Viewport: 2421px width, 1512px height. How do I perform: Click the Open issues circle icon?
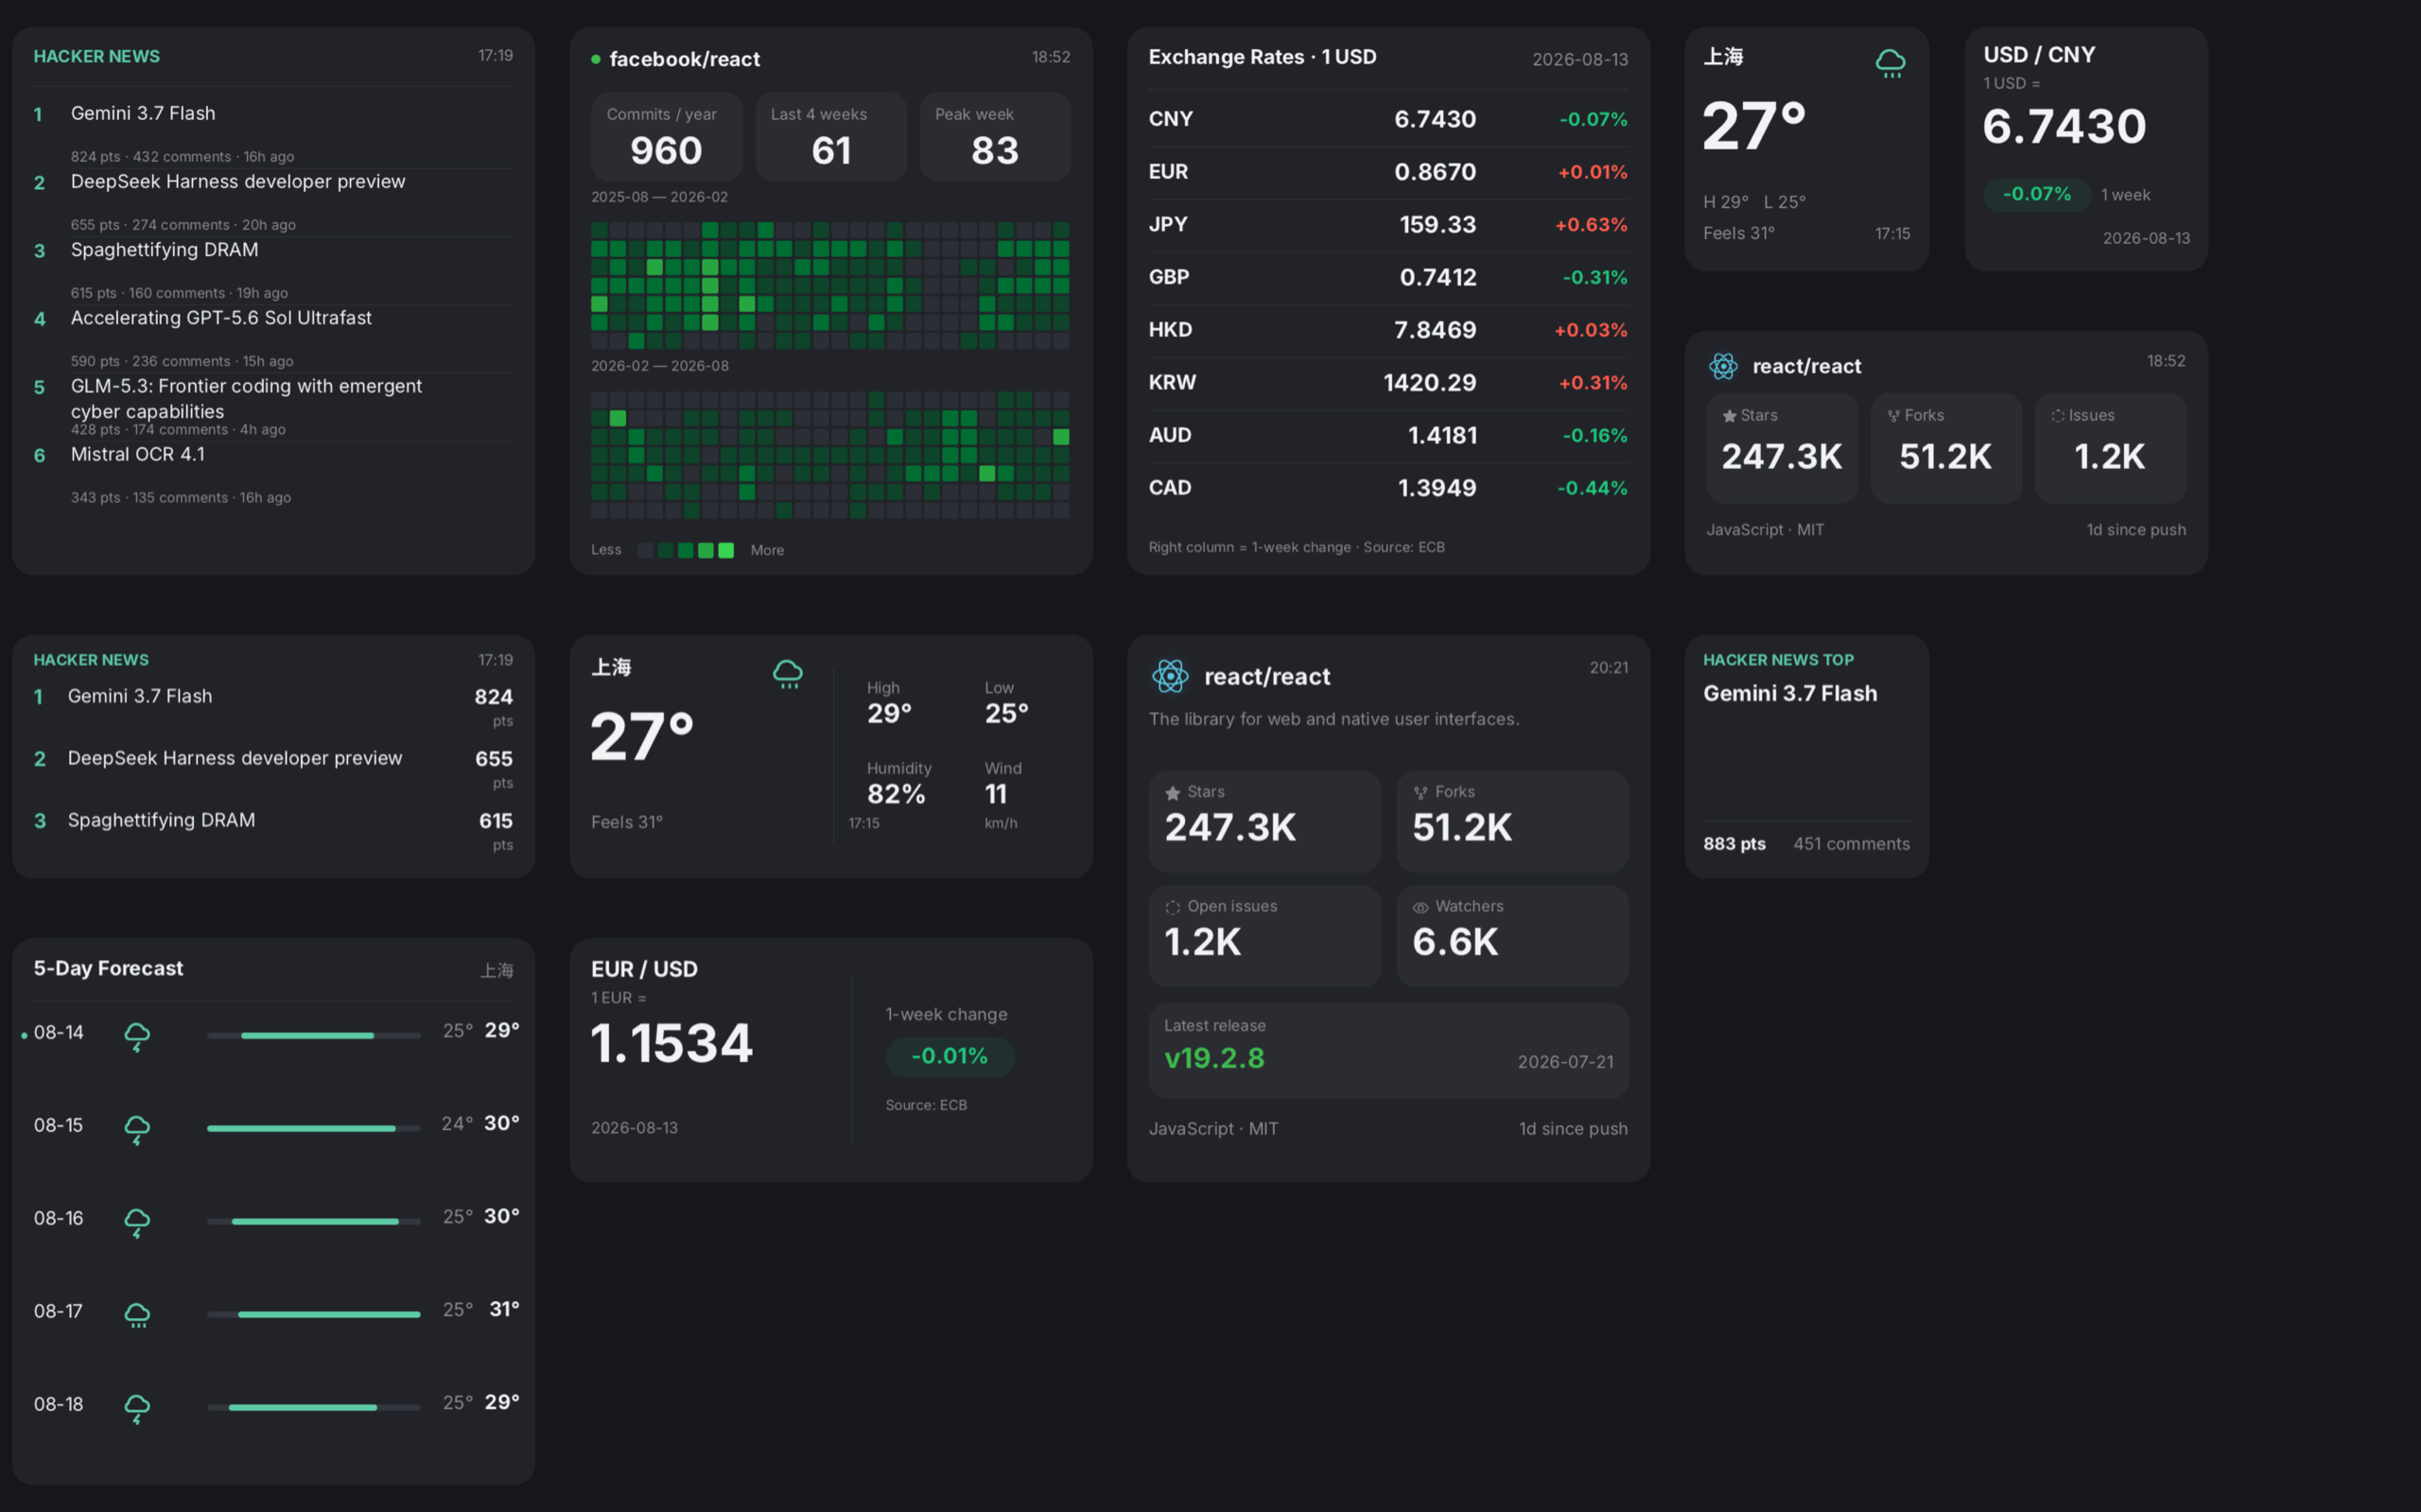point(1173,908)
